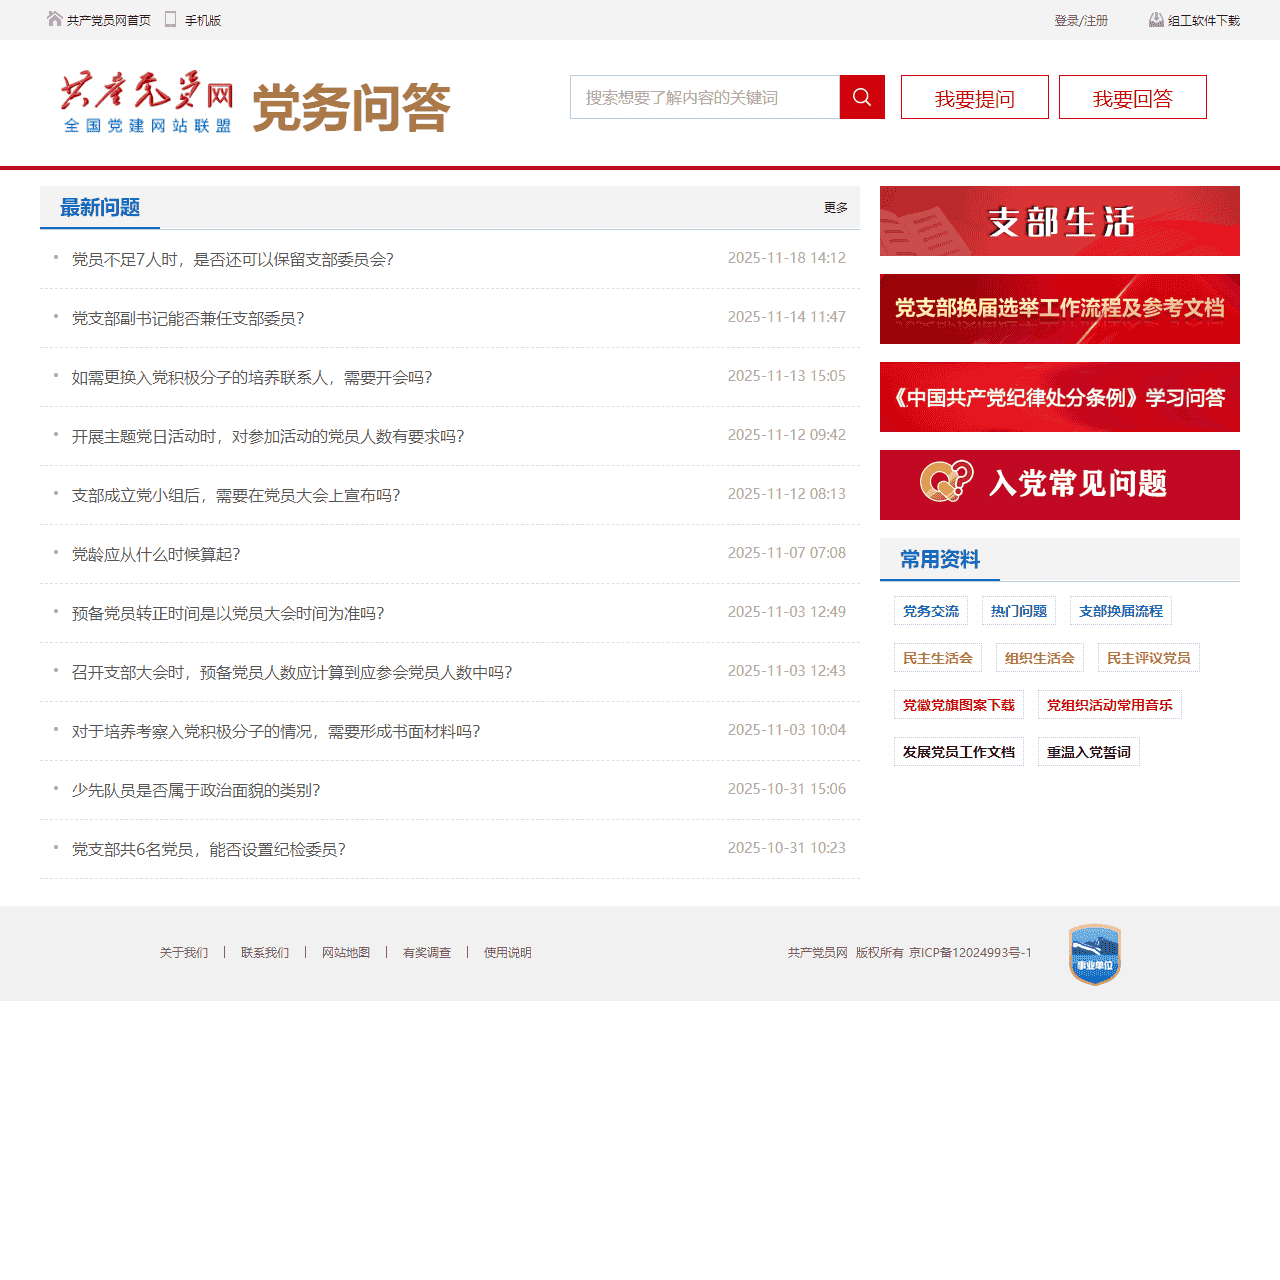
Task: Click the magnifier icon to search
Action: 861,97
